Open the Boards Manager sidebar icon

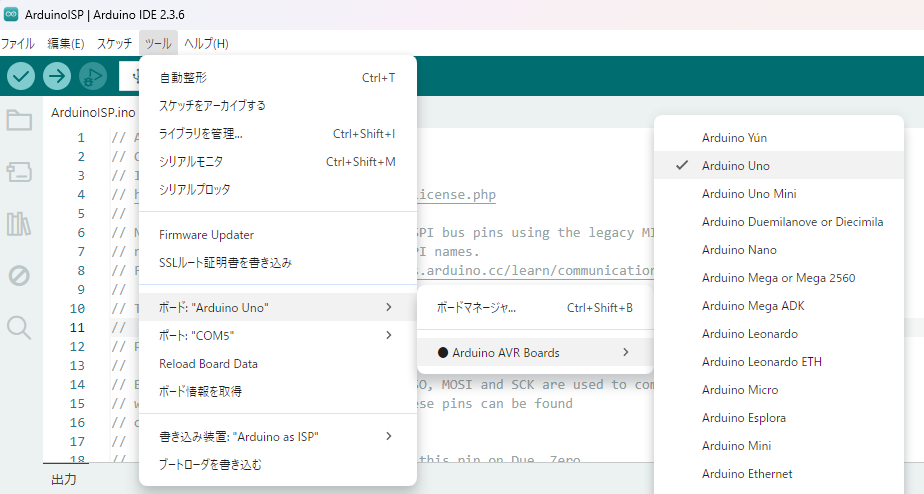click(x=19, y=173)
